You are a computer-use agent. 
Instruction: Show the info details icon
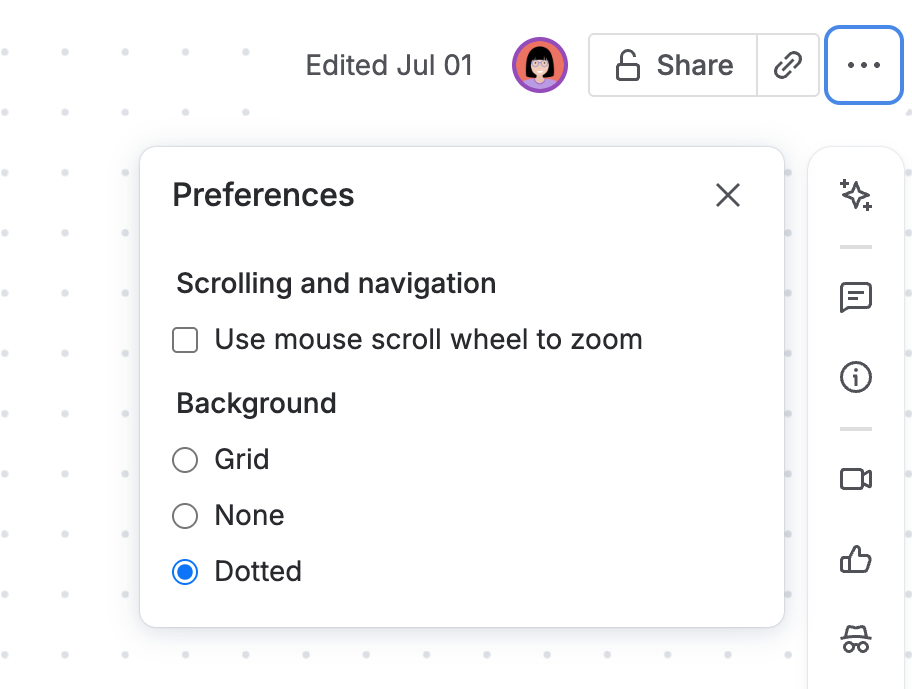[856, 377]
